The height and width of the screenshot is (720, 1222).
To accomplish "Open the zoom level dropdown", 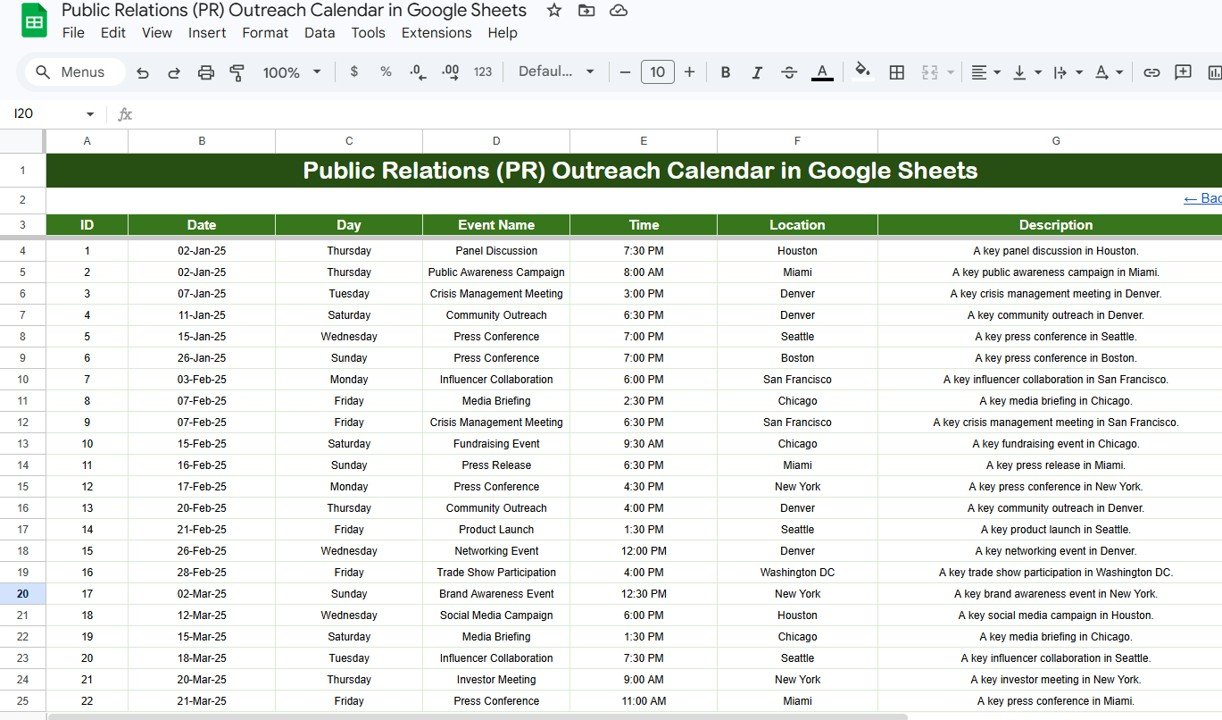I will pos(290,72).
